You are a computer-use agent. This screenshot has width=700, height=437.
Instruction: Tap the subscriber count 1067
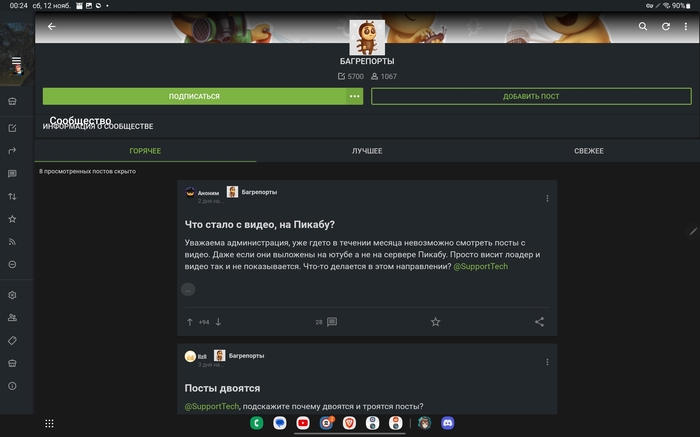(384, 76)
